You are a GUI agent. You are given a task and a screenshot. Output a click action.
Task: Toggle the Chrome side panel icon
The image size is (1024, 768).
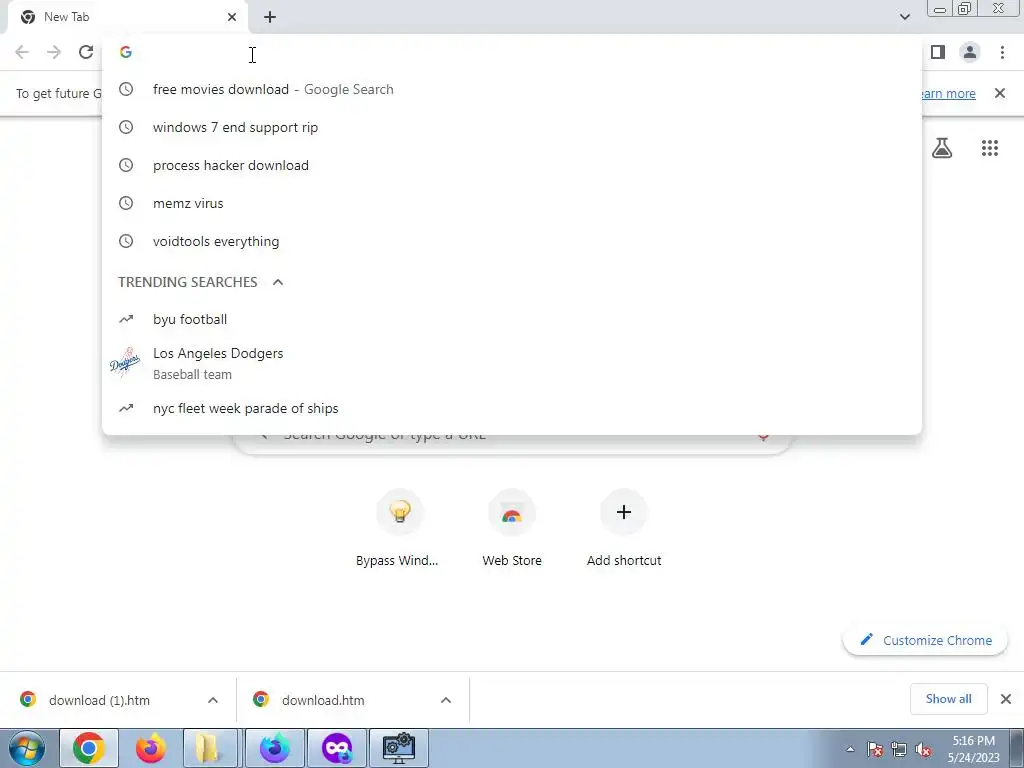coord(938,52)
